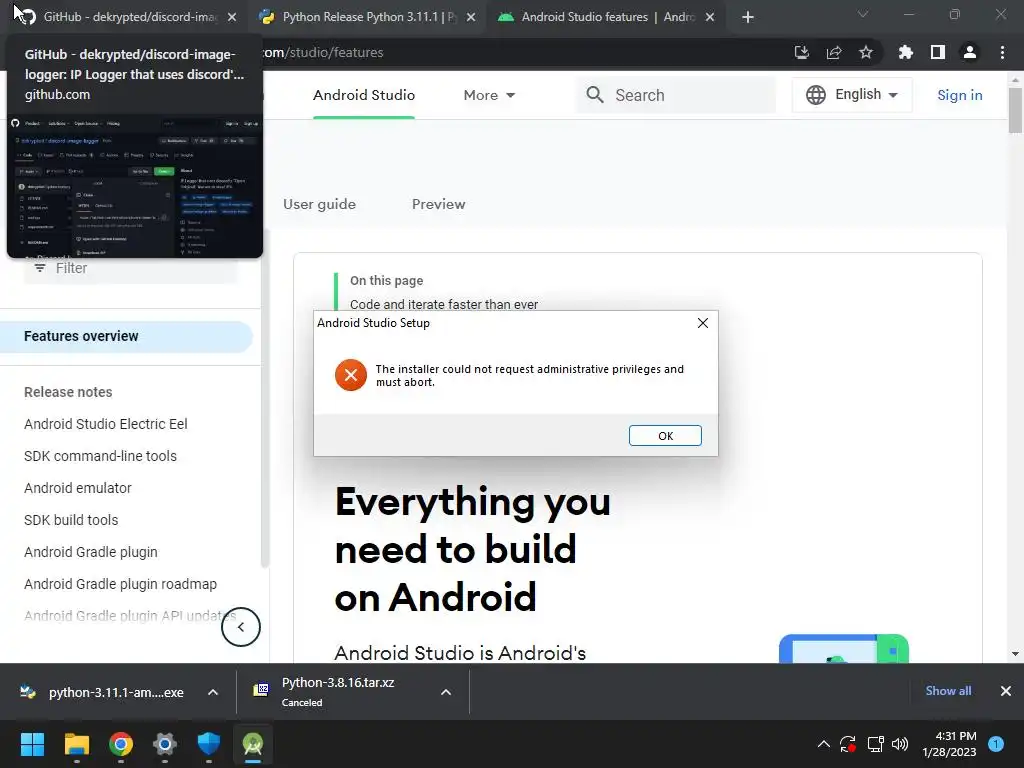This screenshot has width=1024, height=768.
Task: Open File Explorer from taskbar
Action: [x=76, y=744]
